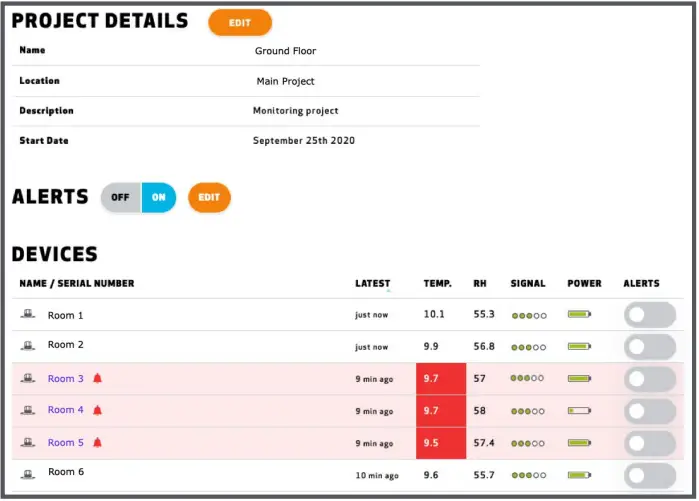Click the 9.9 temperature value
699x501 pixels.
coord(431,346)
